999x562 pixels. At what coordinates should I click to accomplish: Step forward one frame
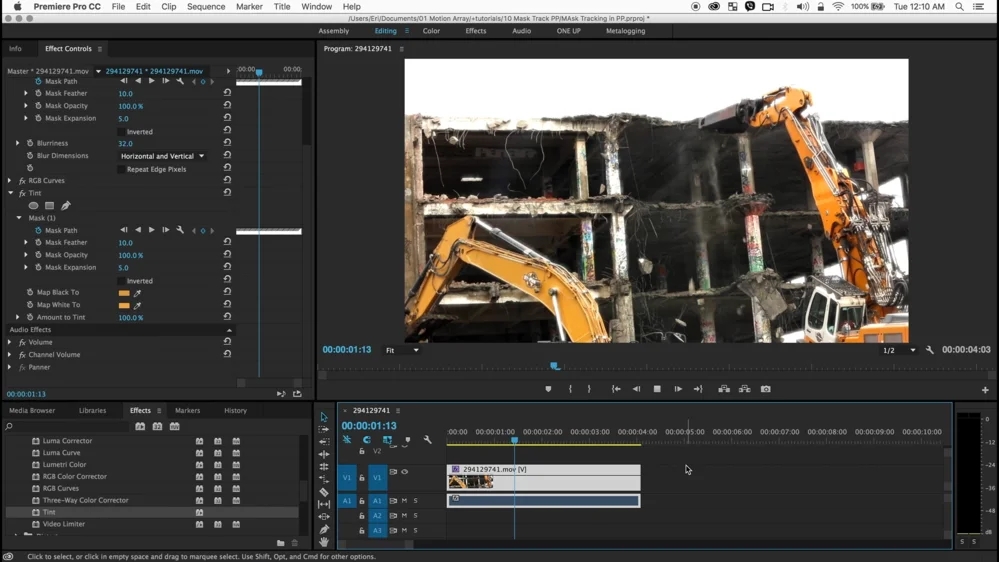678,389
